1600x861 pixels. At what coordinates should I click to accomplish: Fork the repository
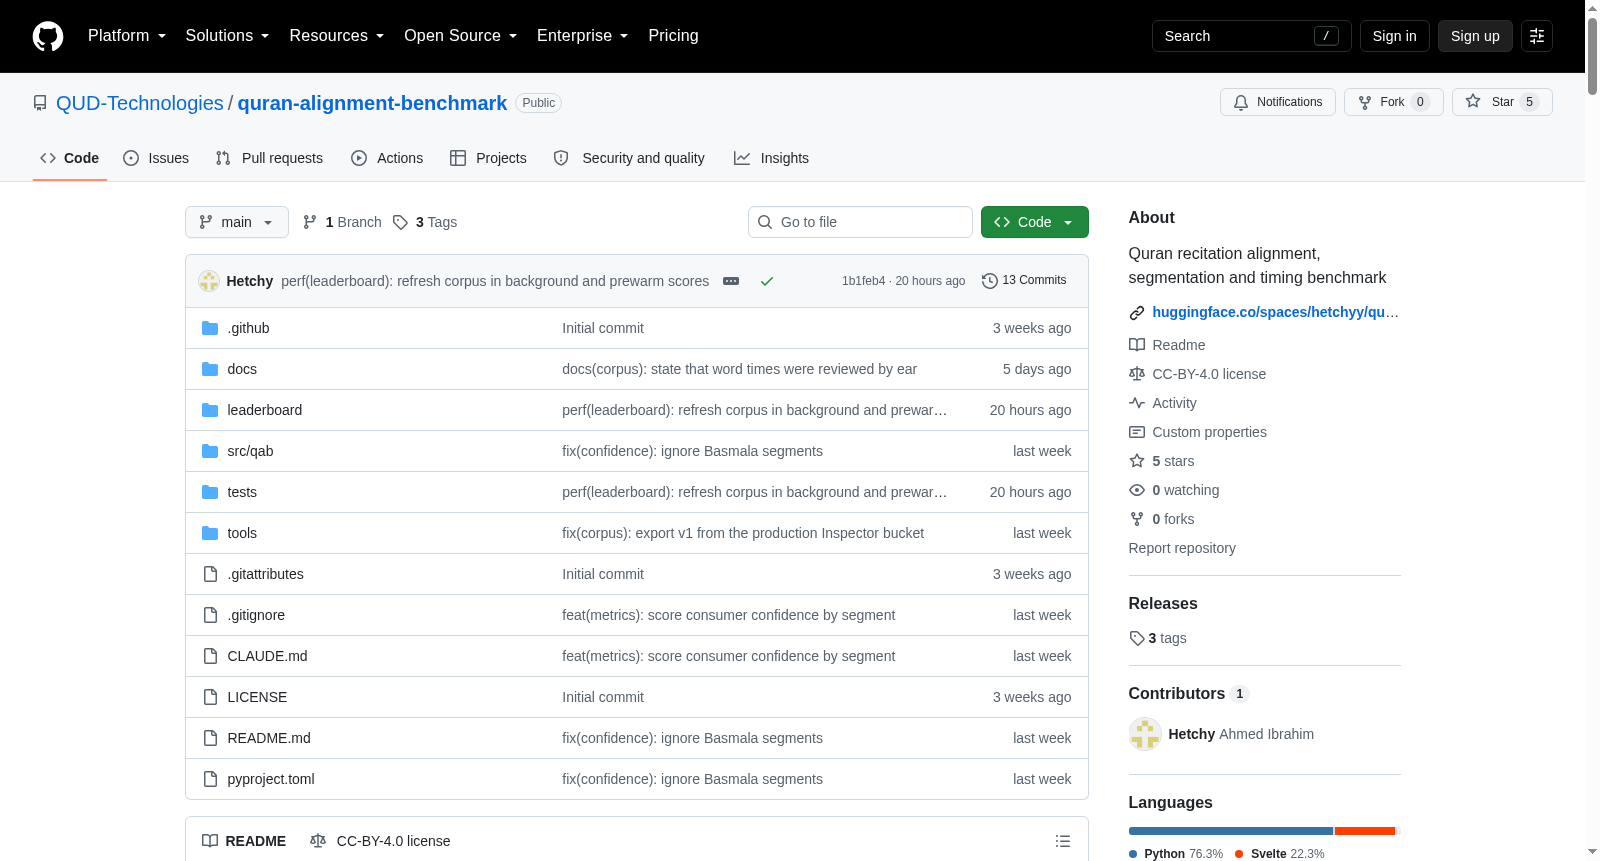[1394, 102]
